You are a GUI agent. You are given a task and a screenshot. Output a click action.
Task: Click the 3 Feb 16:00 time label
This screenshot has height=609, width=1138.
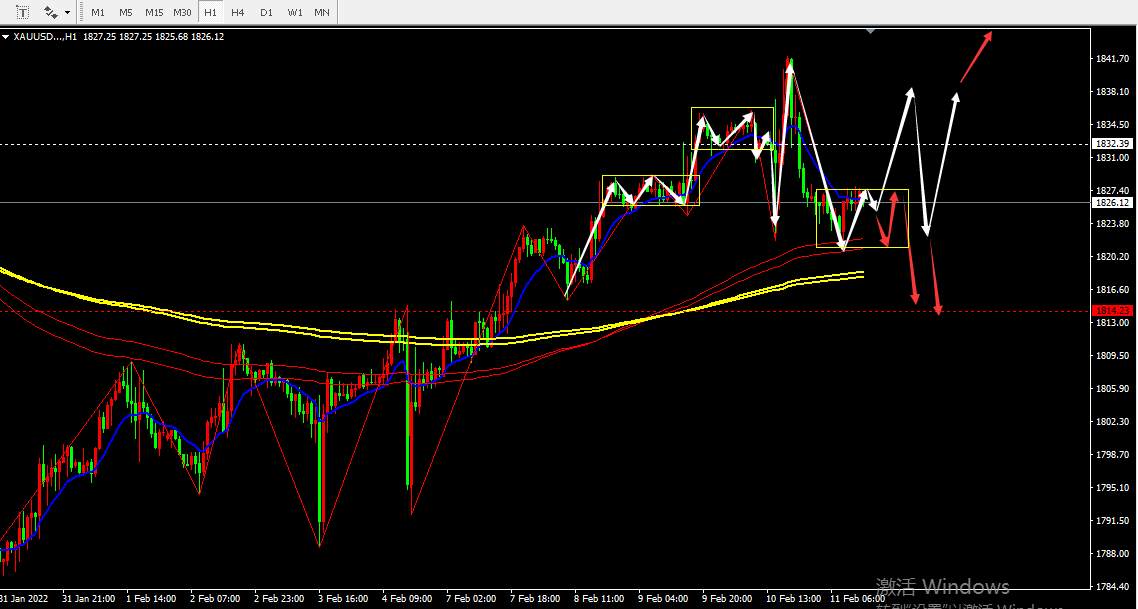click(343, 599)
